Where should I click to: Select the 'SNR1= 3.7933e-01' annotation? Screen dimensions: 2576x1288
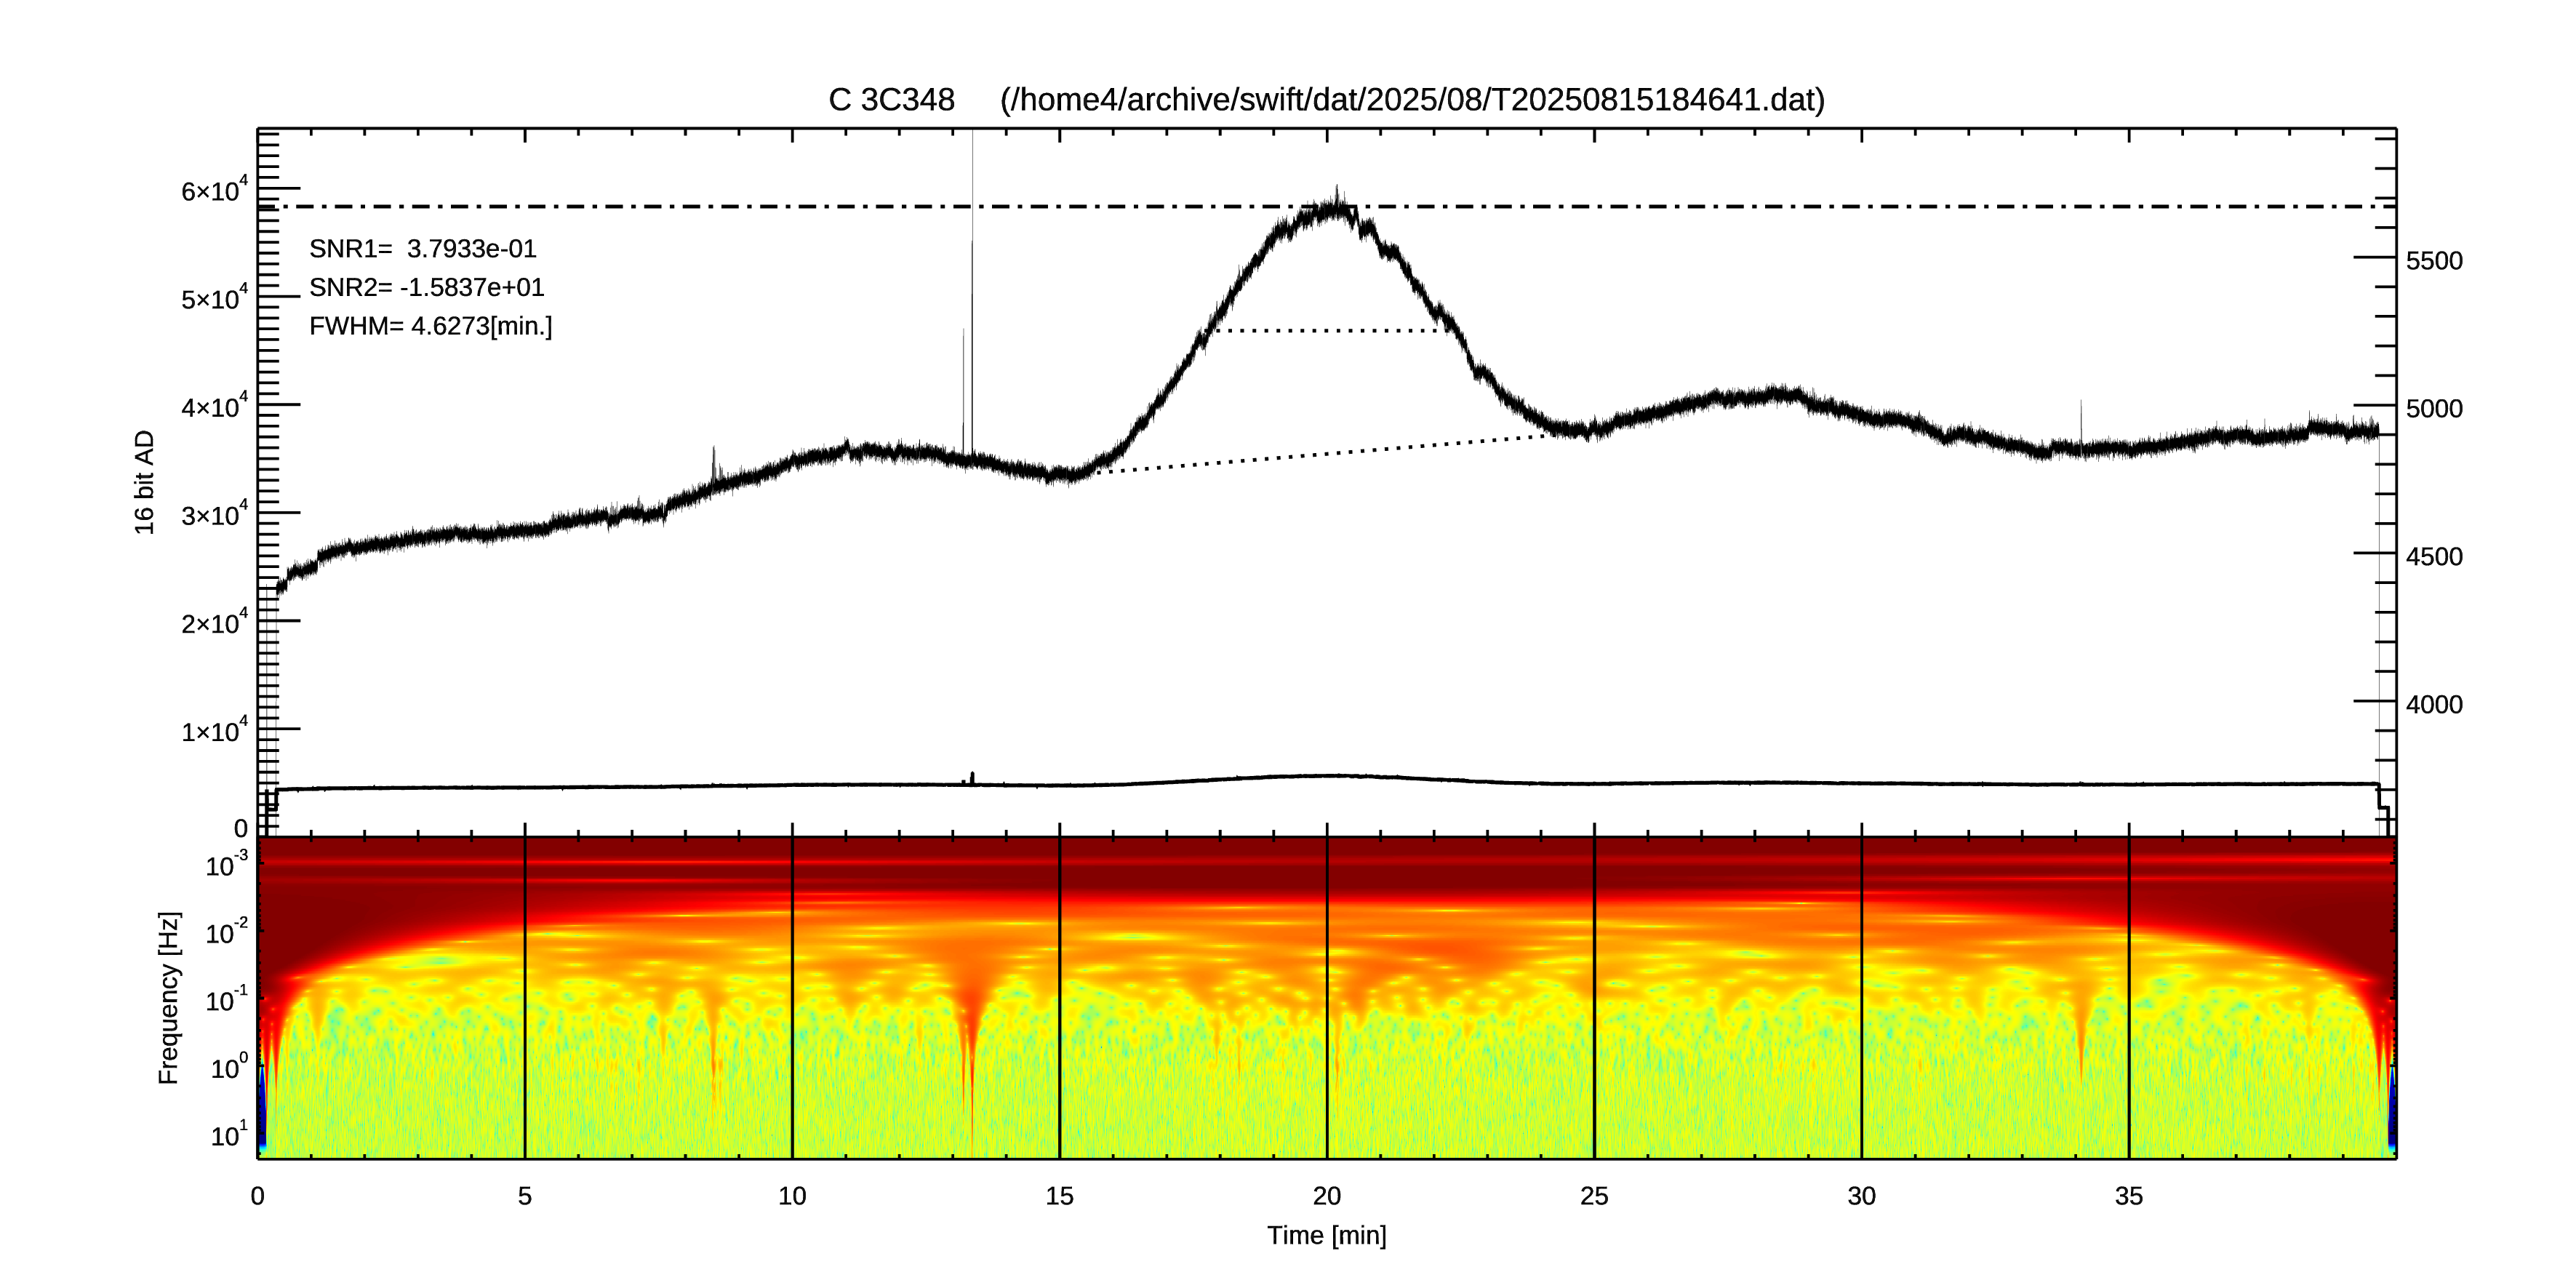pyautogui.click(x=423, y=248)
